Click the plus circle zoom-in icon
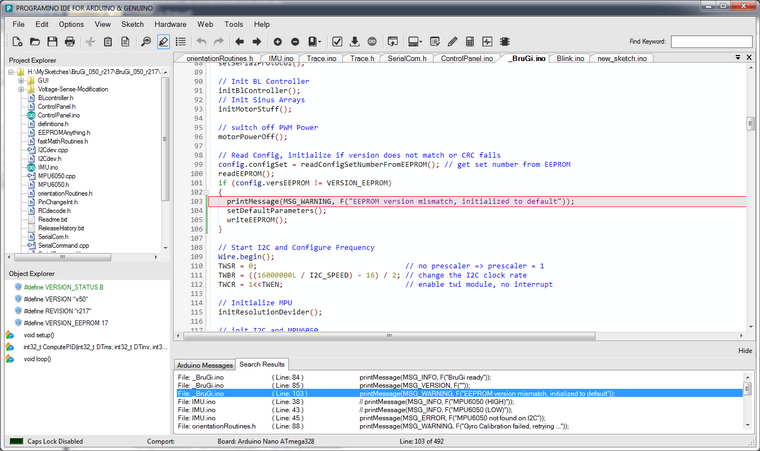This screenshot has width=760, height=451. (277, 42)
